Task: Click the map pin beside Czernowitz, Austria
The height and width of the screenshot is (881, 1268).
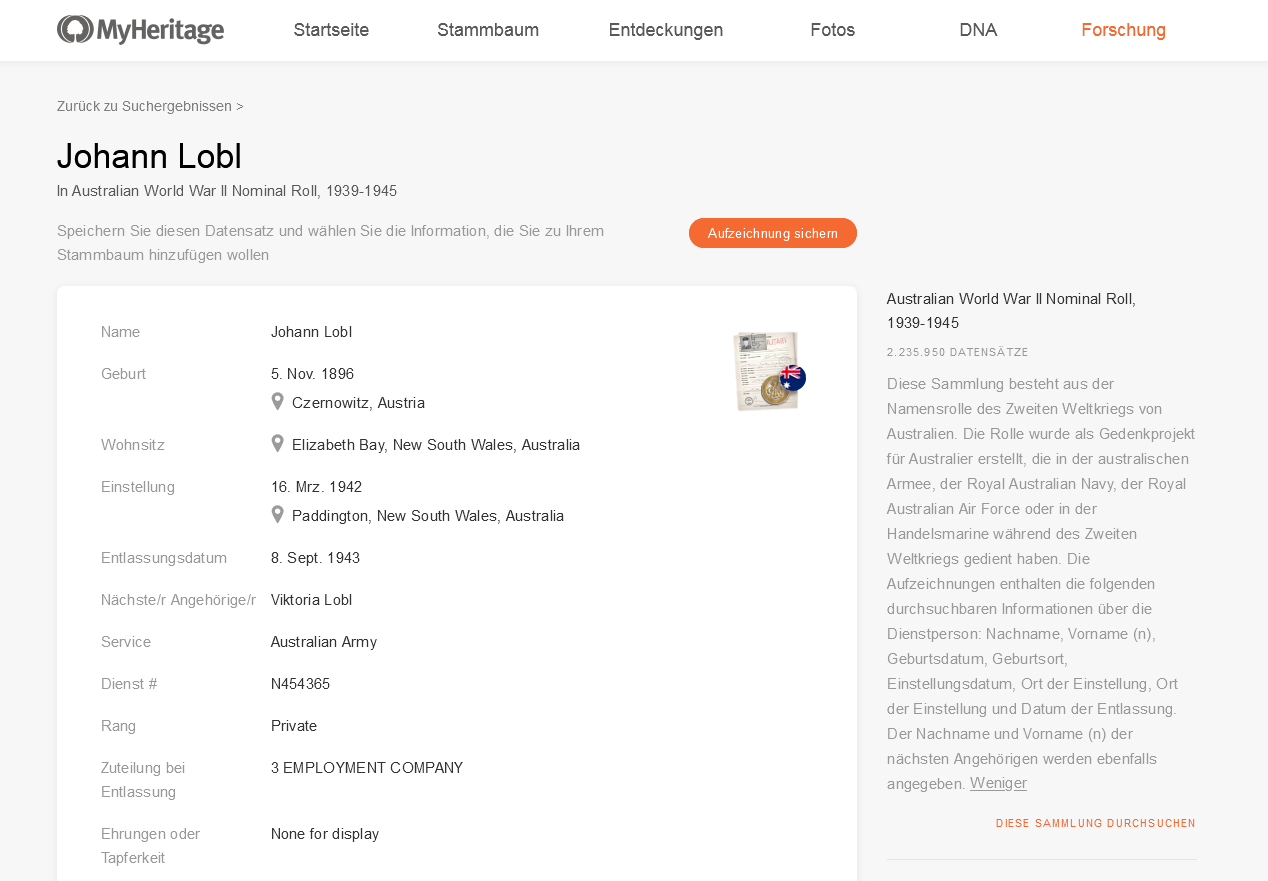Action: point(278,402)
